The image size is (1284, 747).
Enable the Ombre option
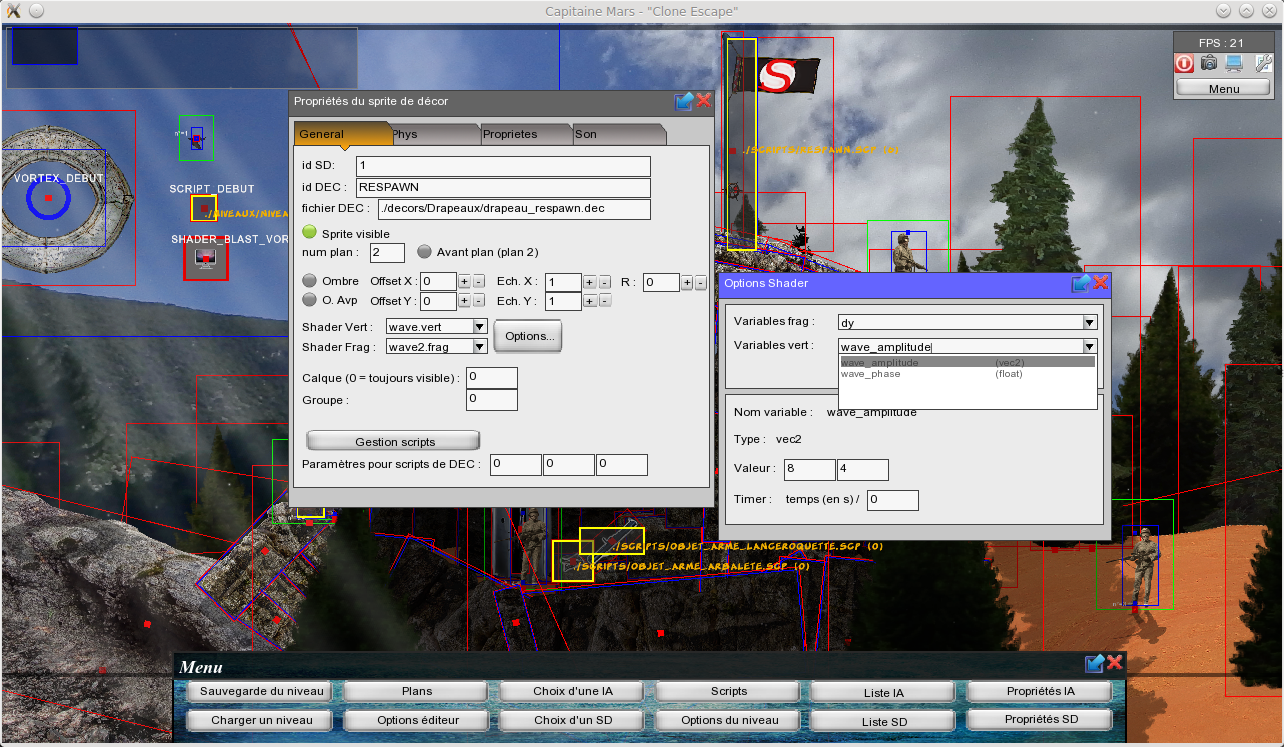point(310,281)
